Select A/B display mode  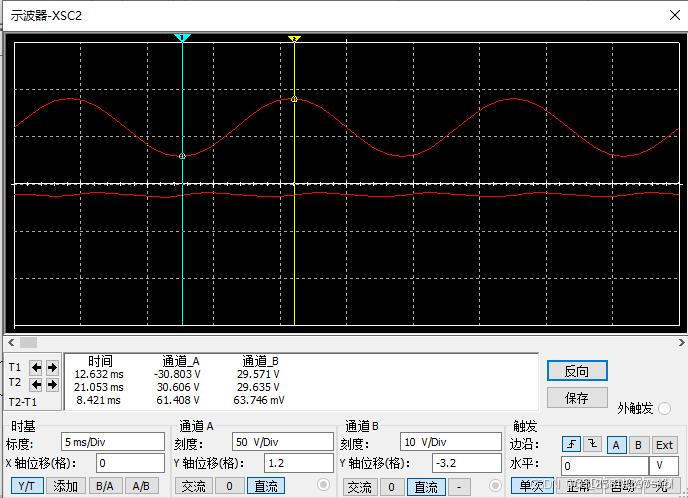pyautogui.click(x=141, y=486)
